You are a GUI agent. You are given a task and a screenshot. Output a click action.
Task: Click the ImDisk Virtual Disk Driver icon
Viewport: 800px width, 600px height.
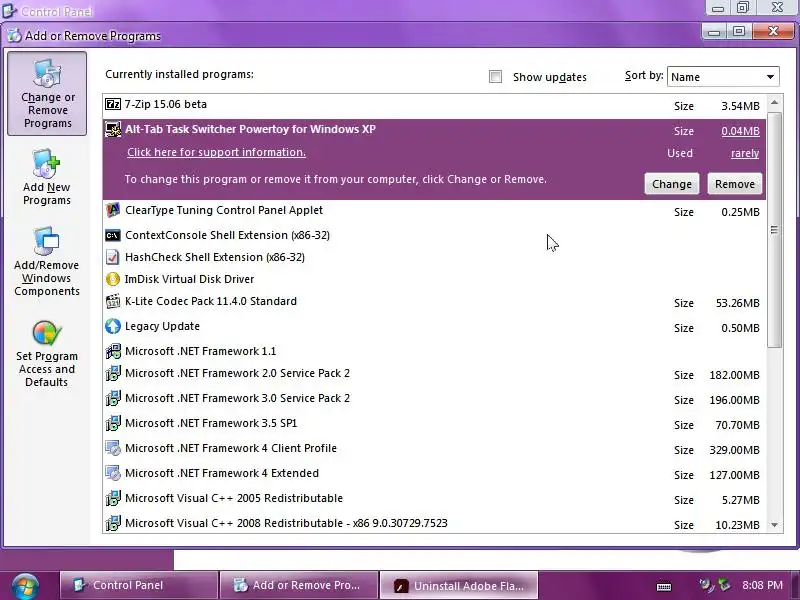click(x=113, y=279)
